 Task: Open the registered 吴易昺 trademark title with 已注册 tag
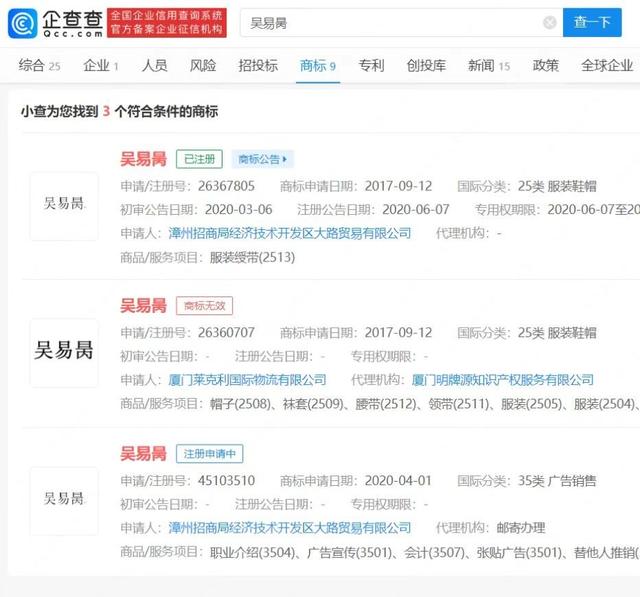pos(143,159)
